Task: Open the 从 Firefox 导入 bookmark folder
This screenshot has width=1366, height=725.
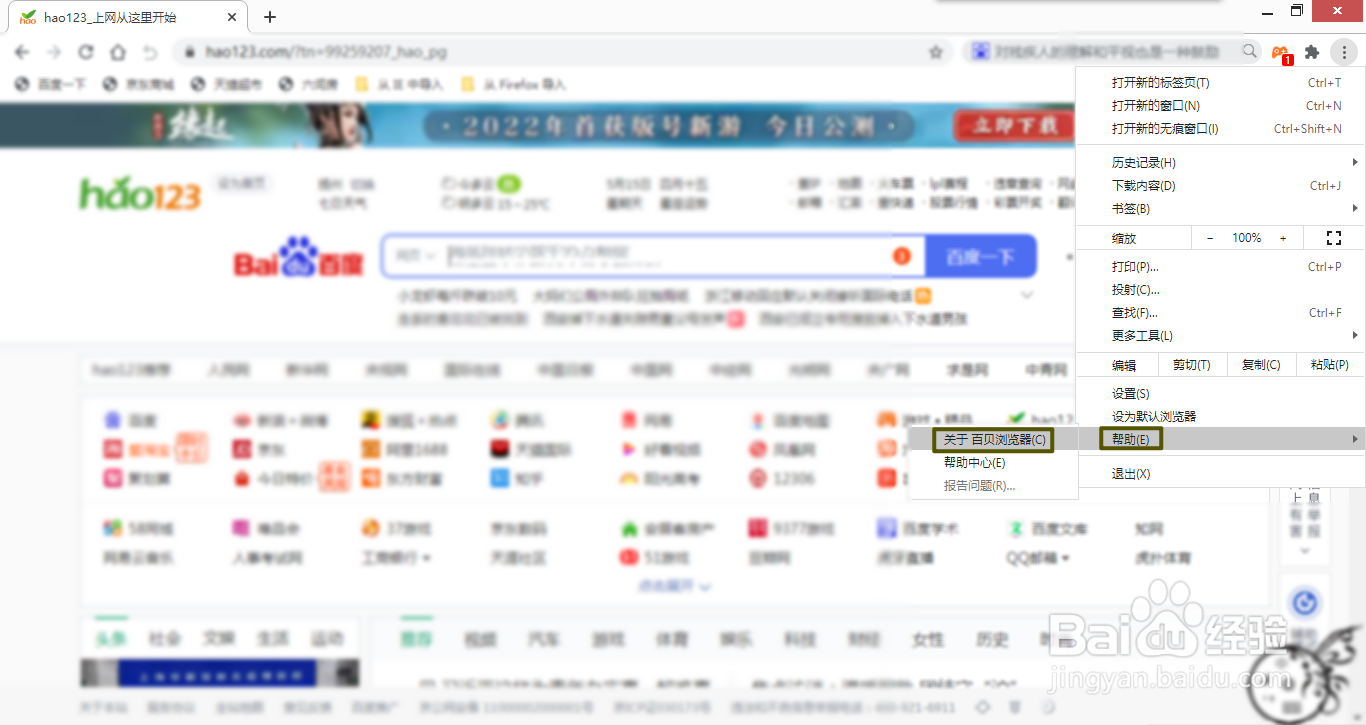Action: (x=513, y=85)
